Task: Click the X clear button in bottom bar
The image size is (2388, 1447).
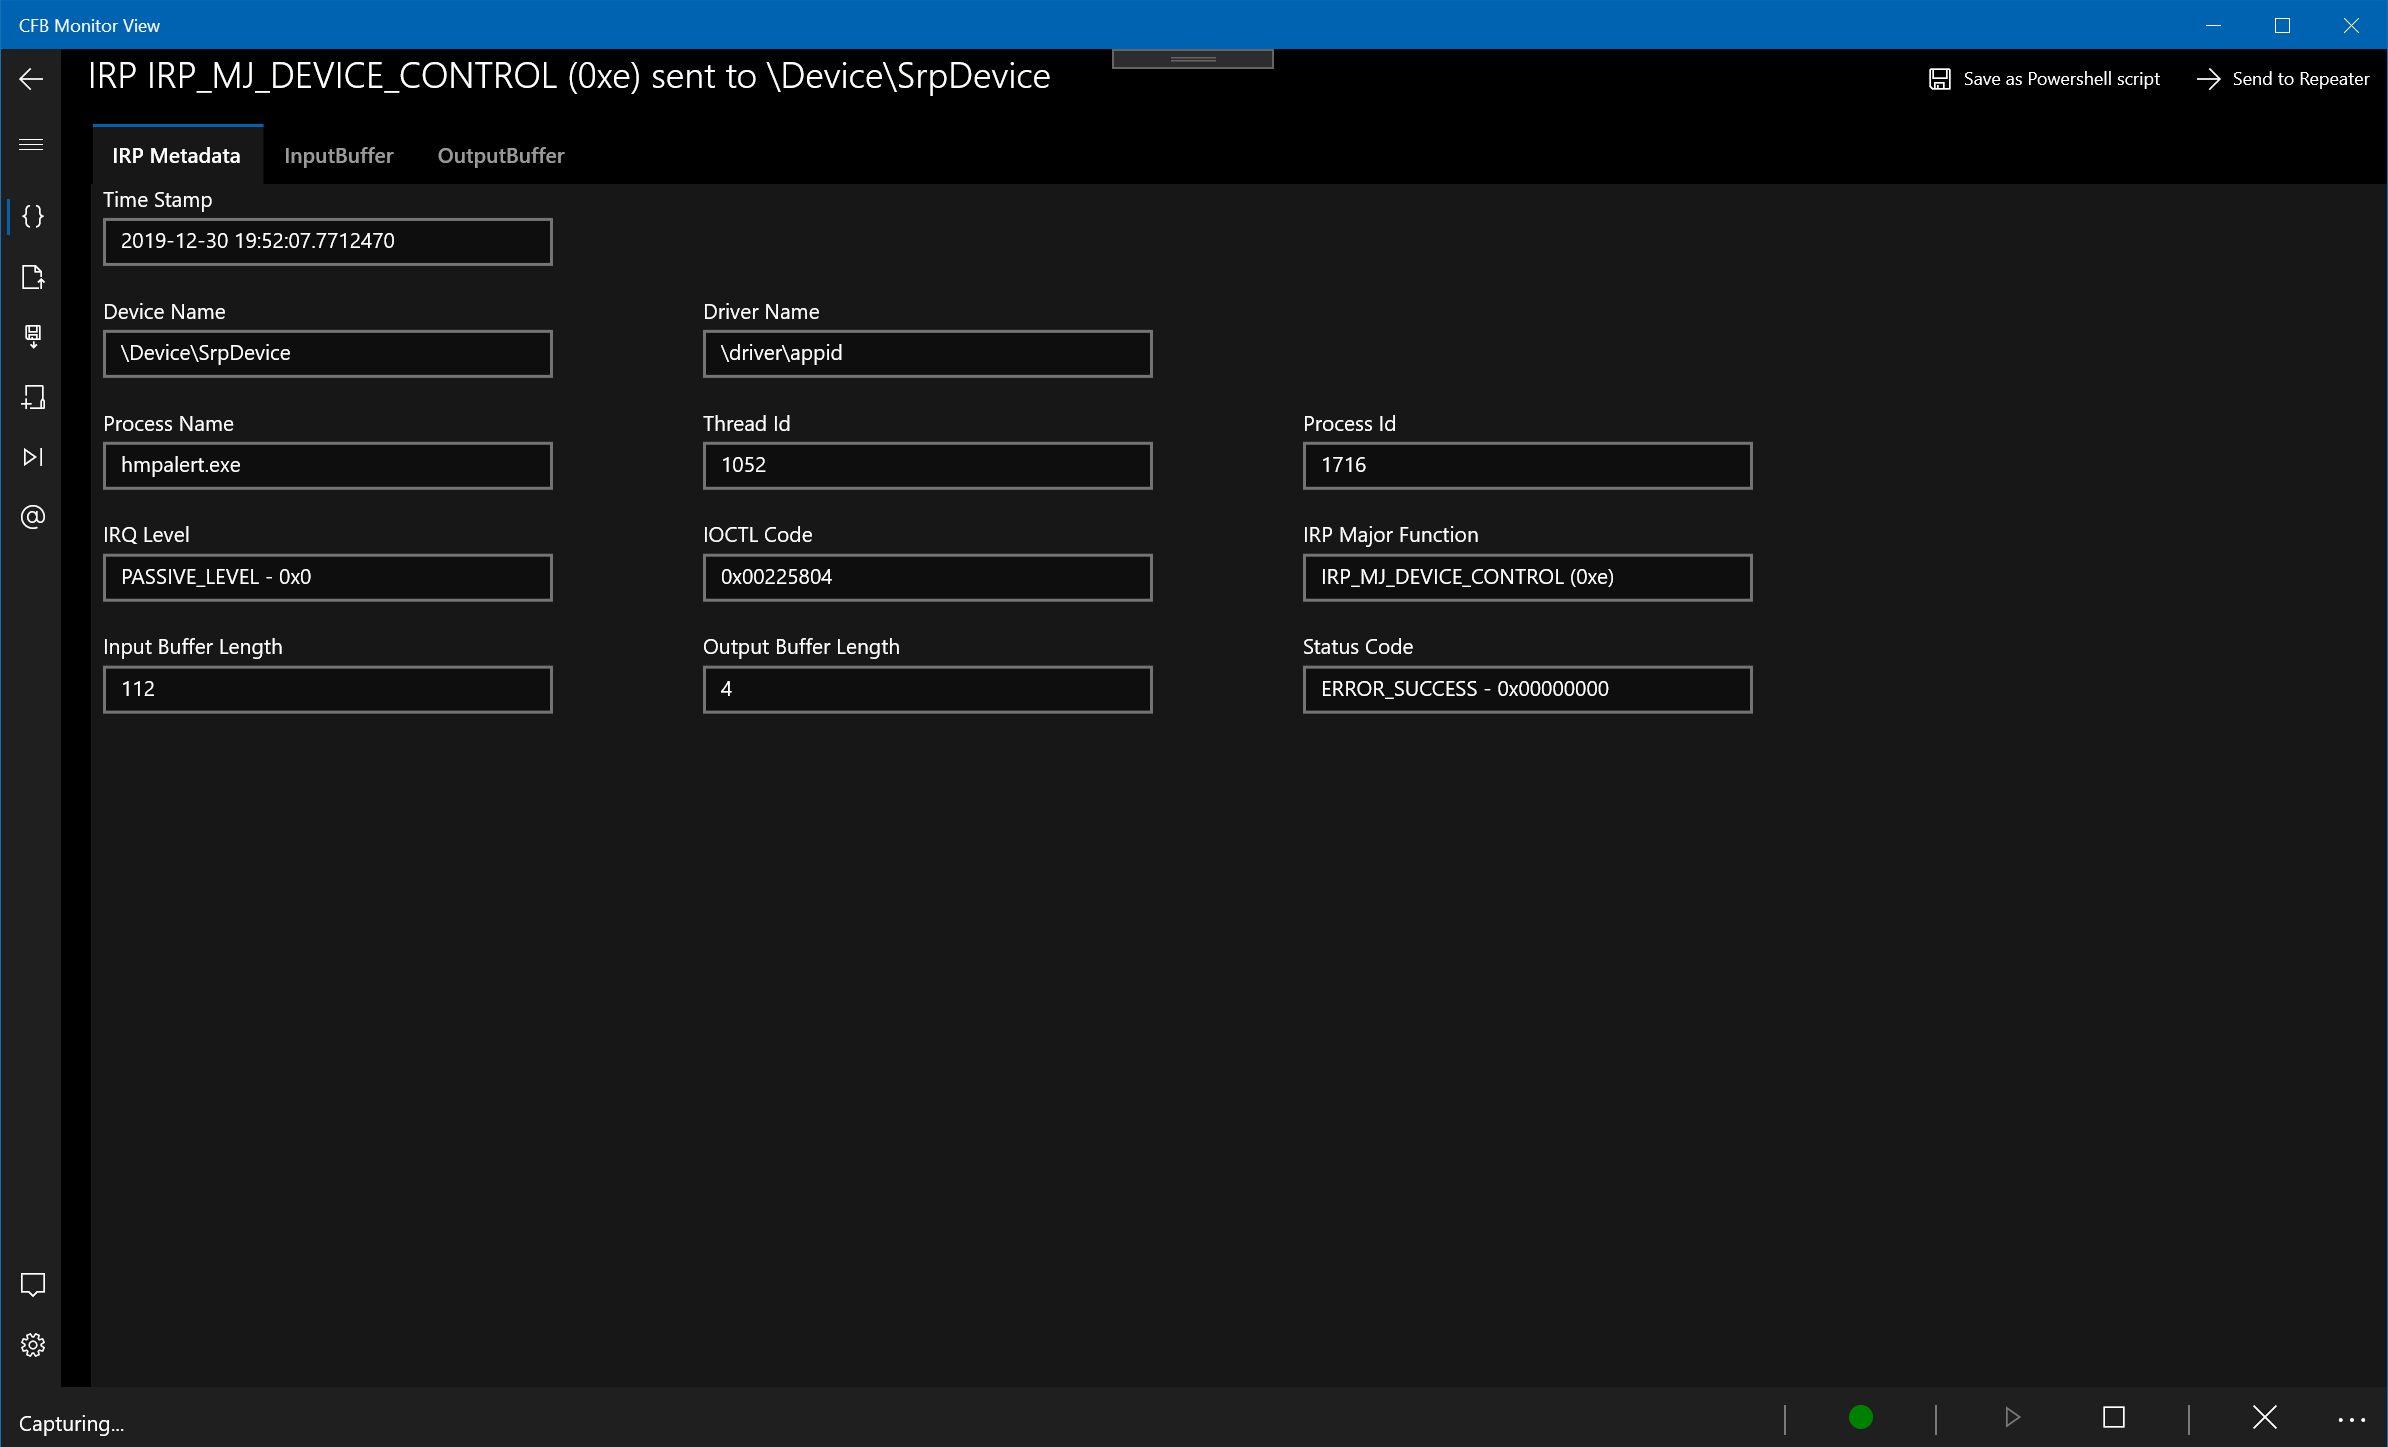Action: 2264,1417
